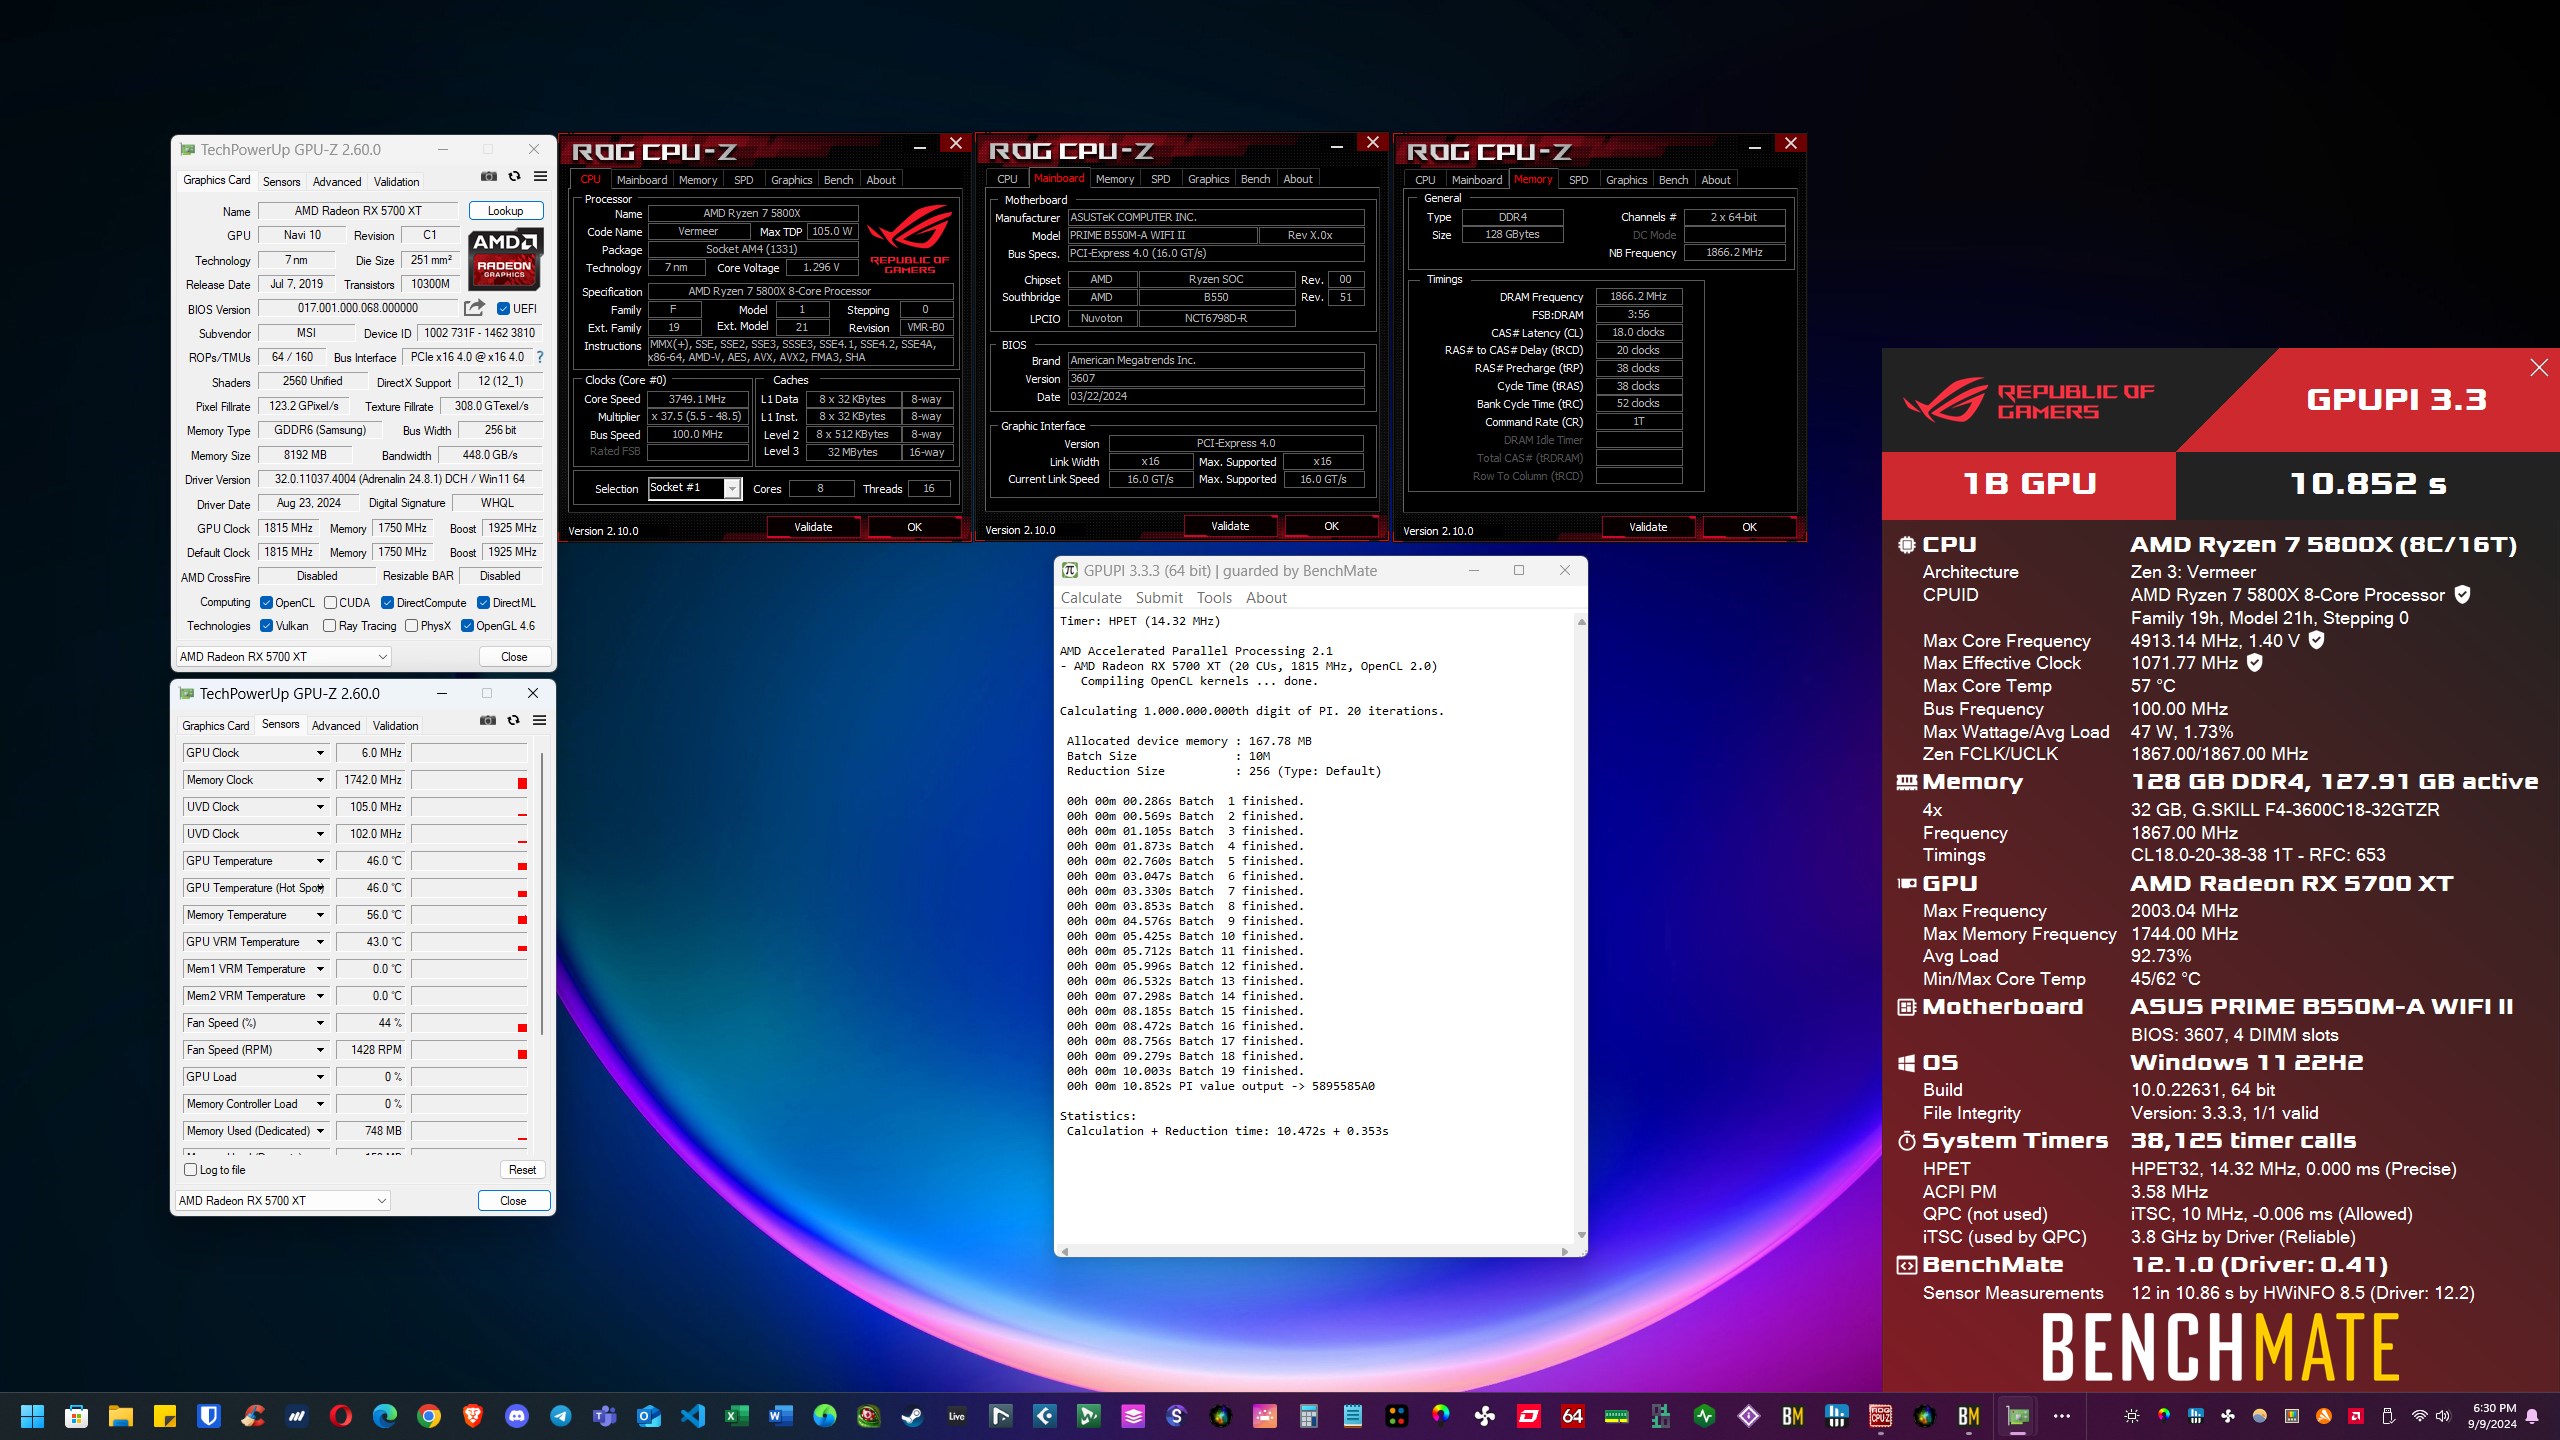Viewport: 2560px width, 1440px height.
Task: Open Opera browser from the taskbar
Action: coord(341,1416)
